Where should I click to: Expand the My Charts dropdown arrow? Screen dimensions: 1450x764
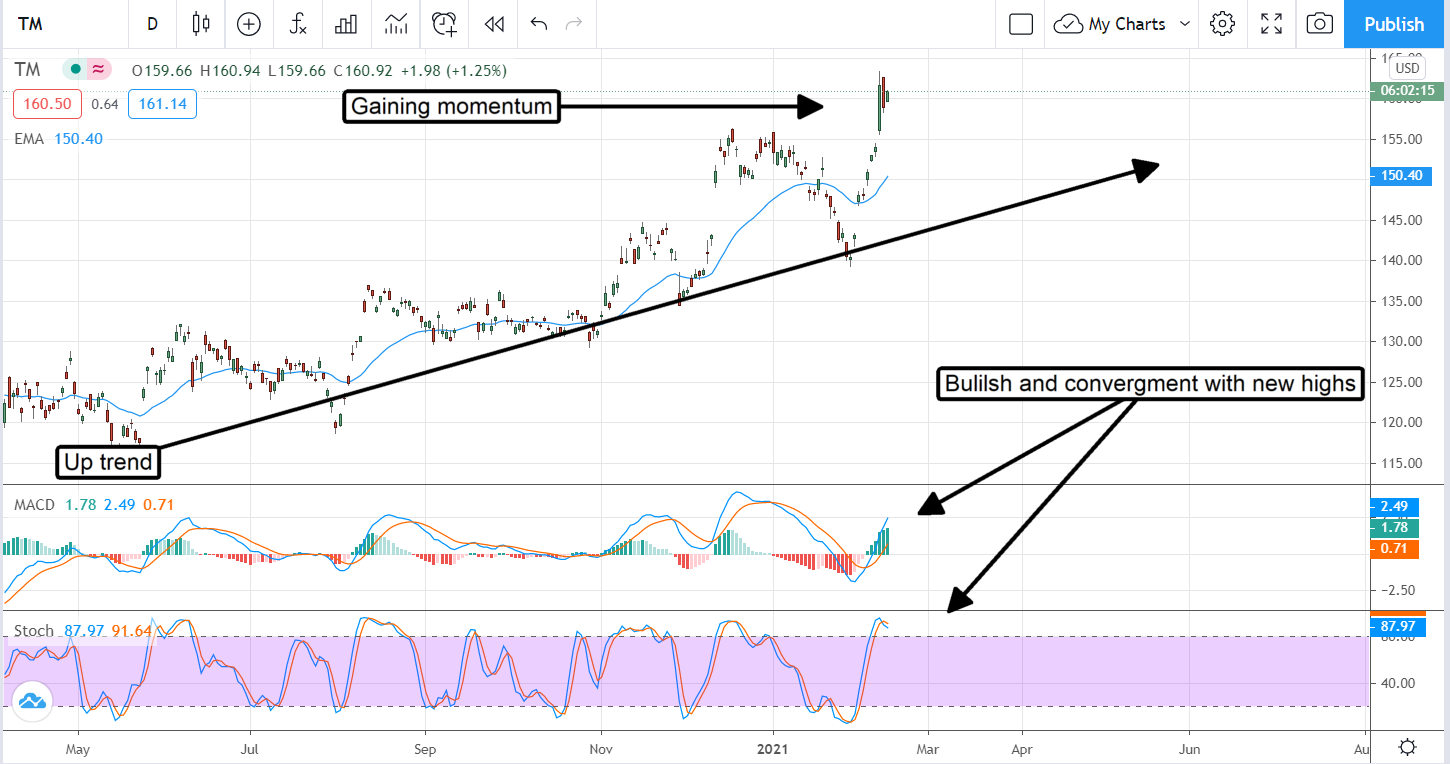point(1185,24)
